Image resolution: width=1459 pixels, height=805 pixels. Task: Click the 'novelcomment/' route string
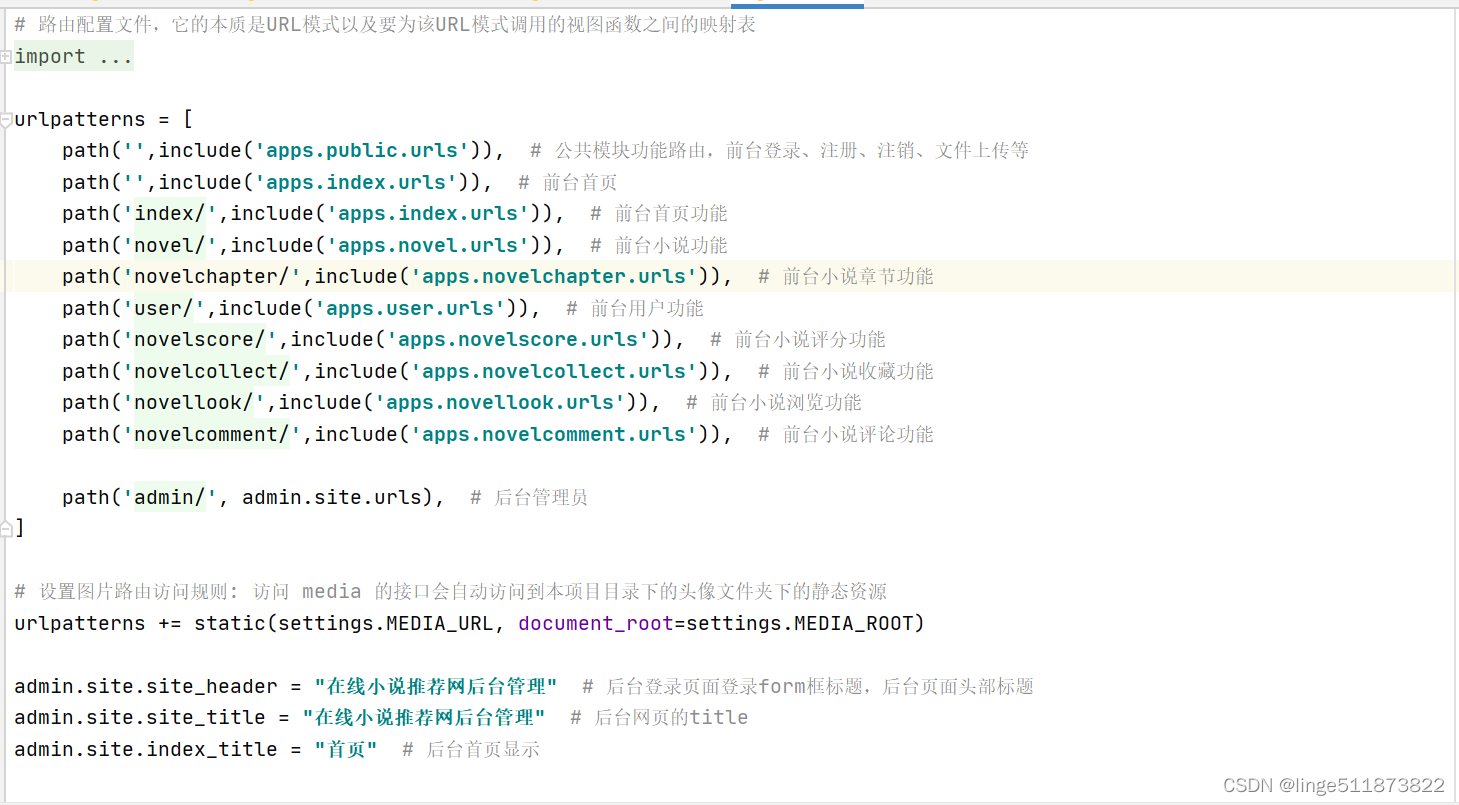point(212,434)
